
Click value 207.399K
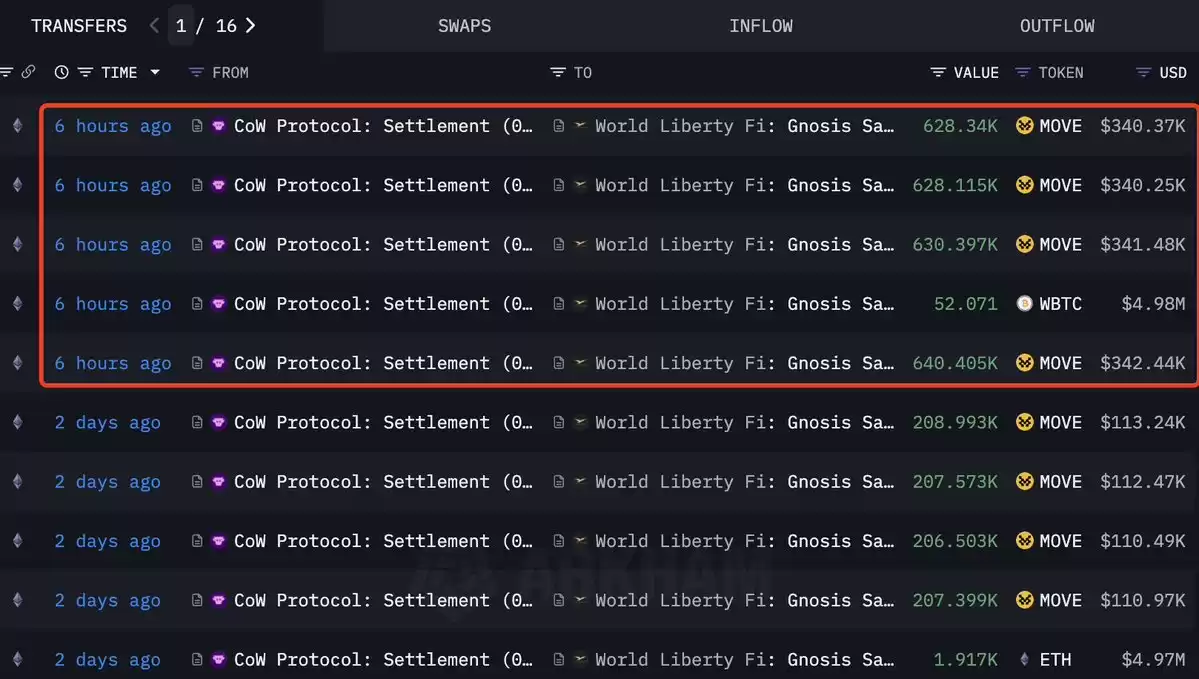pos(955,600)
